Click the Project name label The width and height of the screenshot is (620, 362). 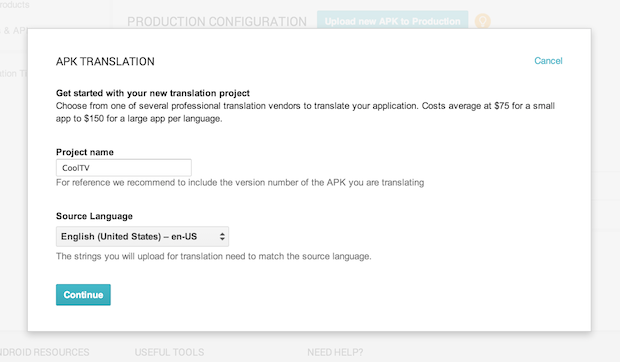(x=85, y=152)
